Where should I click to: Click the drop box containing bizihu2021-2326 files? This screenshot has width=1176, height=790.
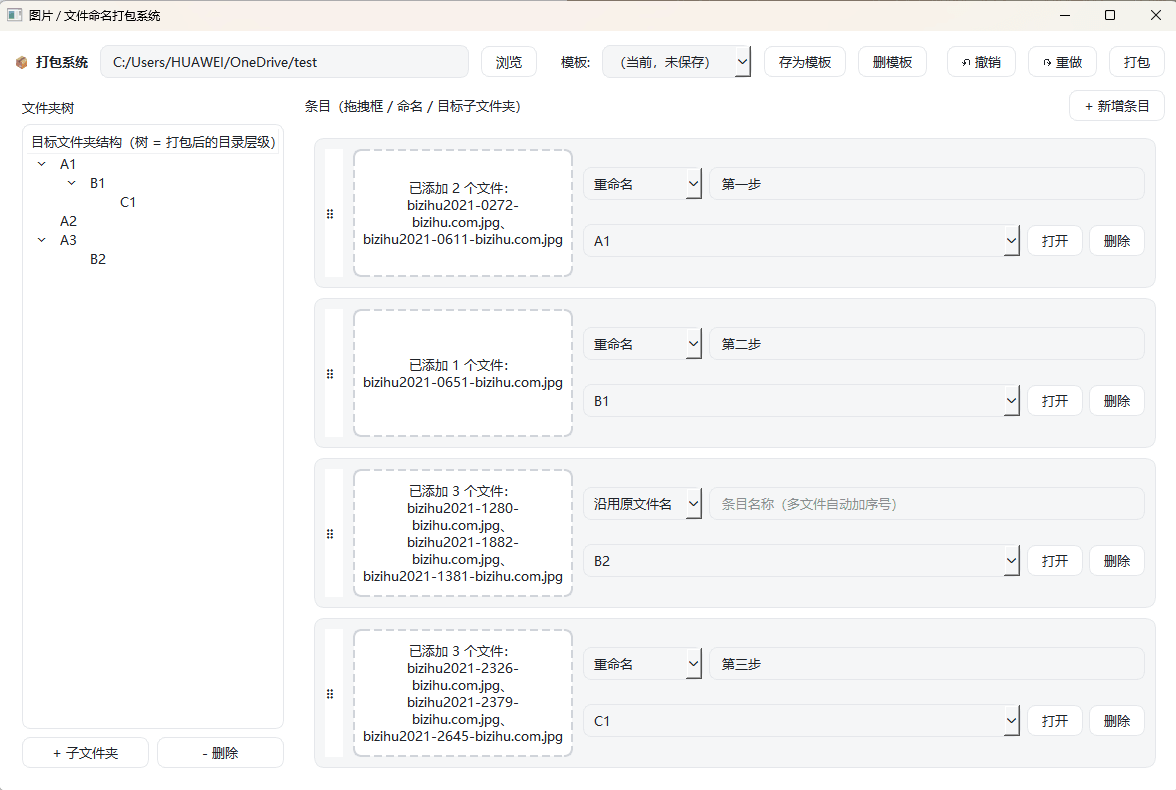pyautogui.click(x=463, y=693)
